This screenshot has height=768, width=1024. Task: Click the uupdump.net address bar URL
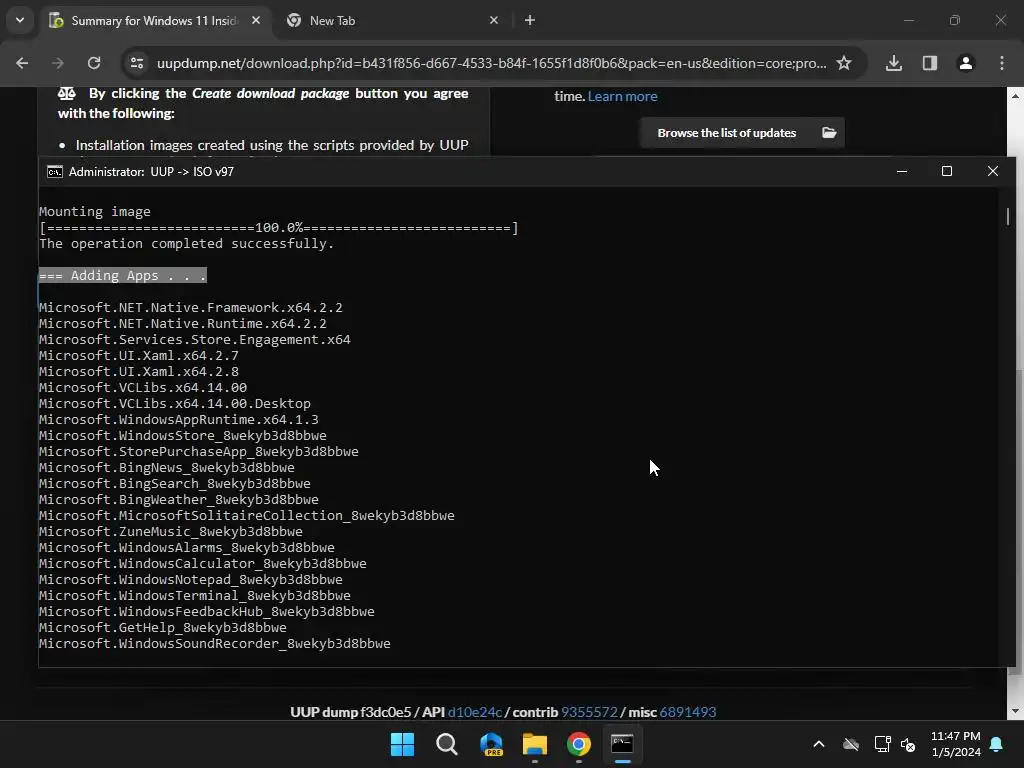491,63
